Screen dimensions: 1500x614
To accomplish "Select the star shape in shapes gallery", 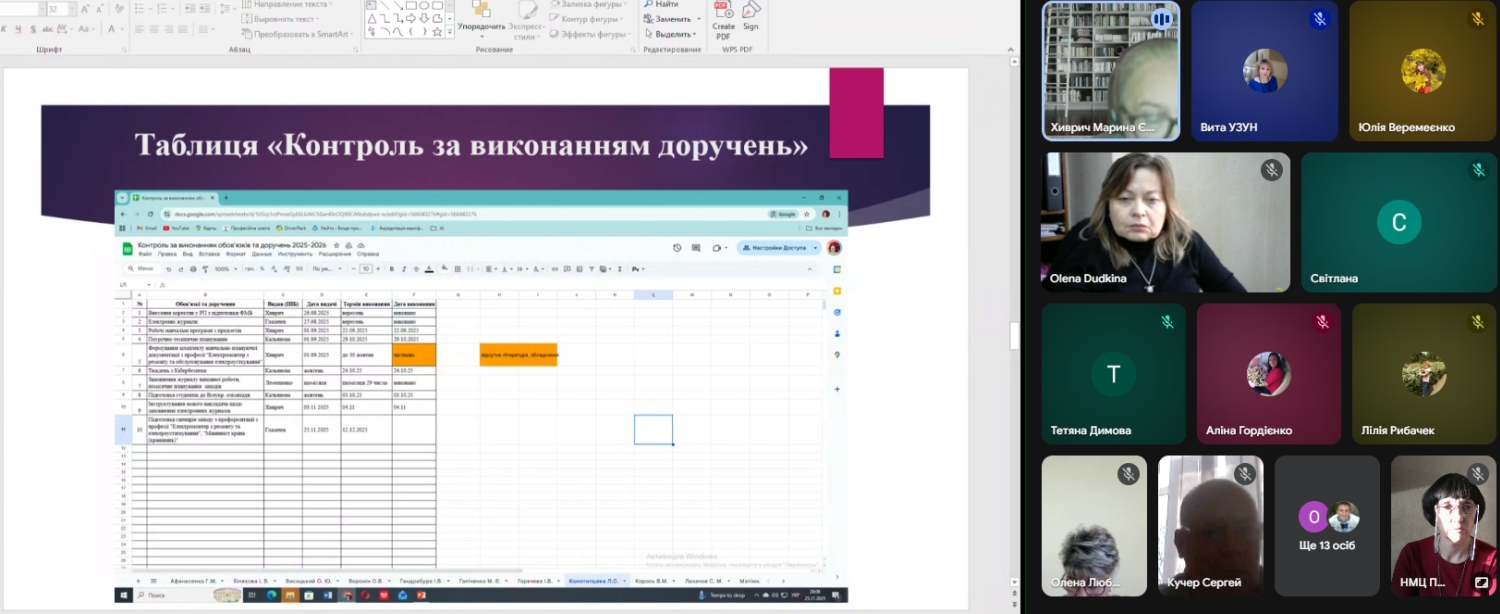I will (437, 31).
